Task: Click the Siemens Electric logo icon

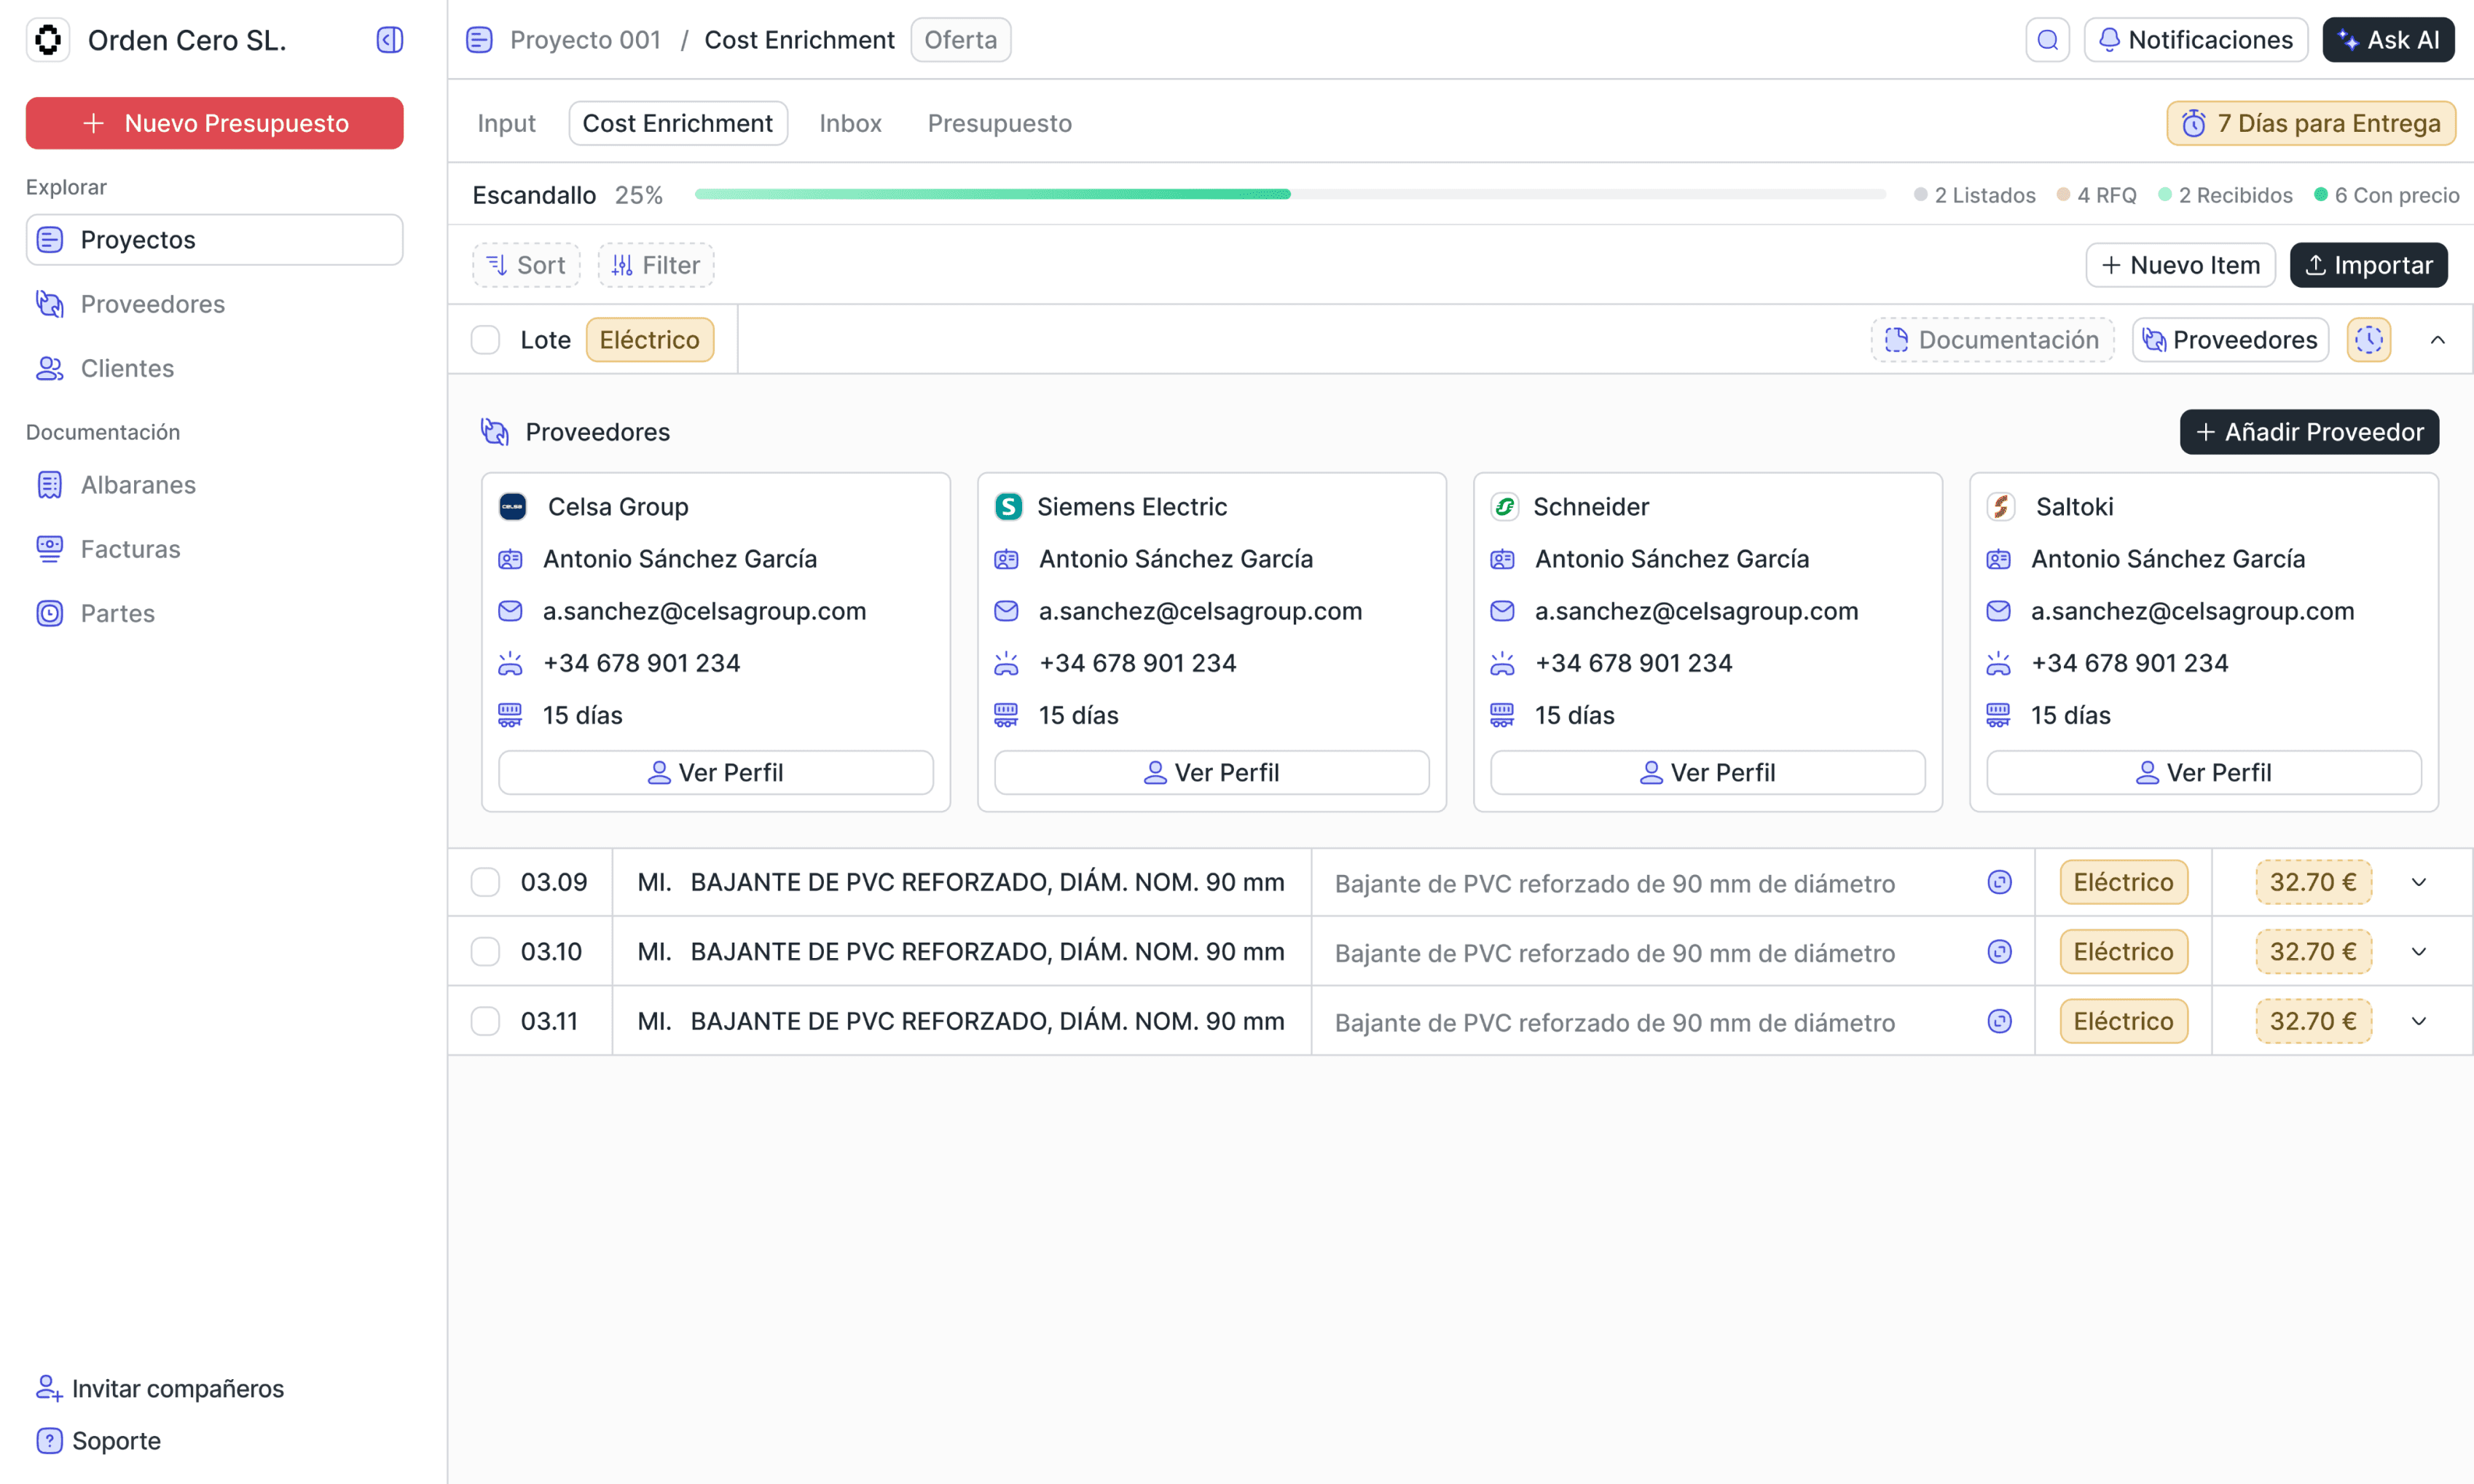Action: [1008, 507]
